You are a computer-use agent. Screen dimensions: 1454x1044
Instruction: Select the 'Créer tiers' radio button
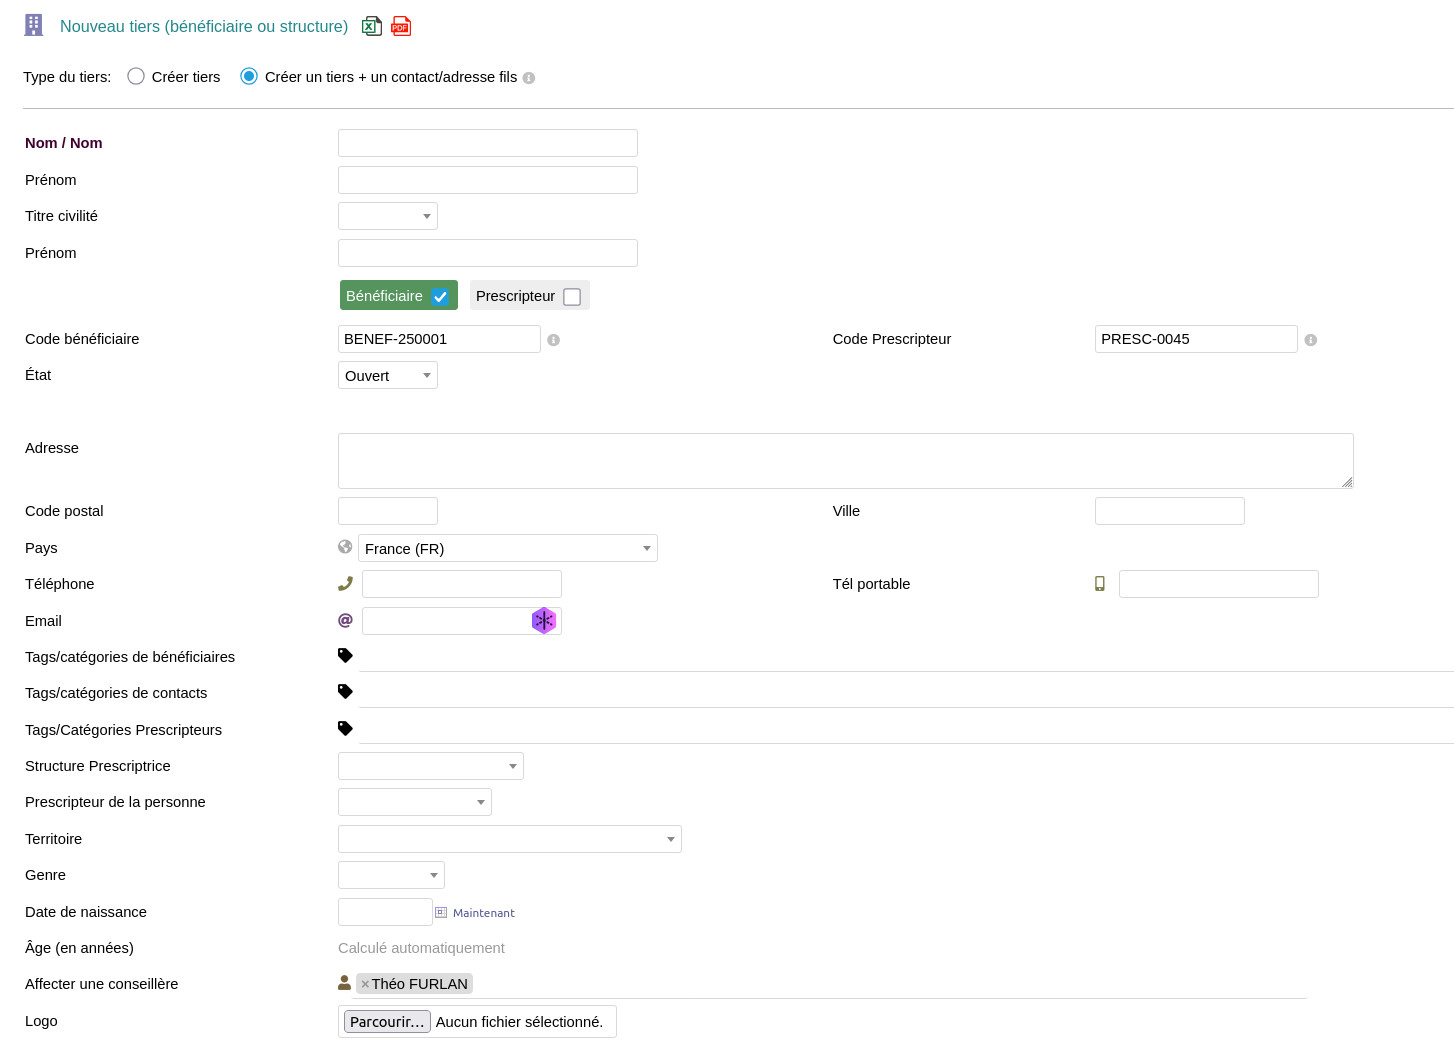click(x=136, y=76)
